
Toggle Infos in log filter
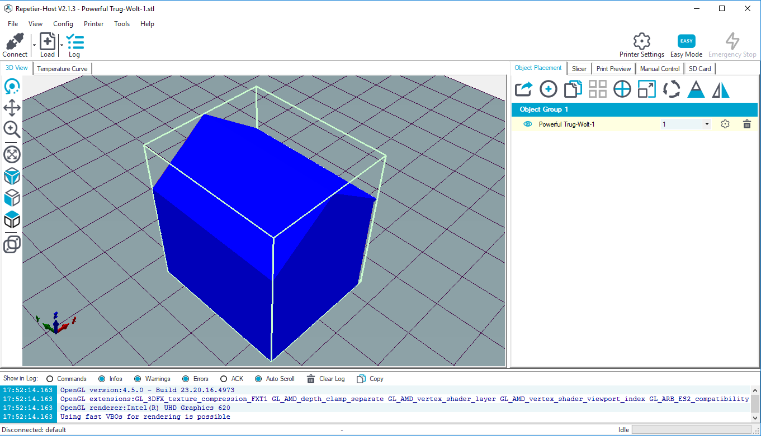pos(110,379)
